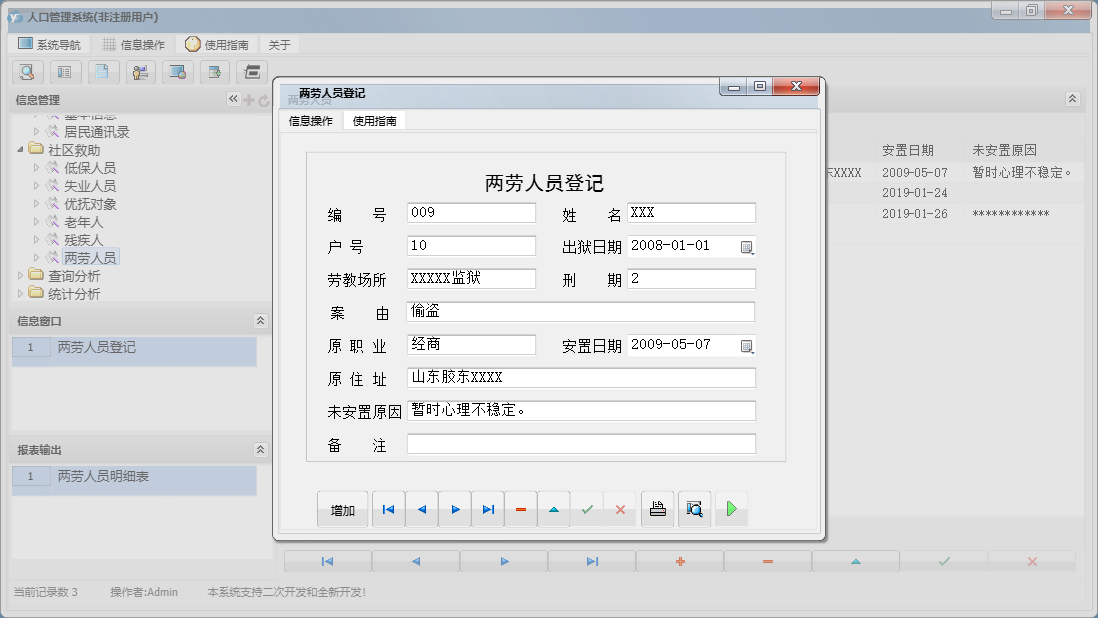Screen dimensions: 1098x618
Task: Click inside the 备注 input field
Action: tap(580, 443)
